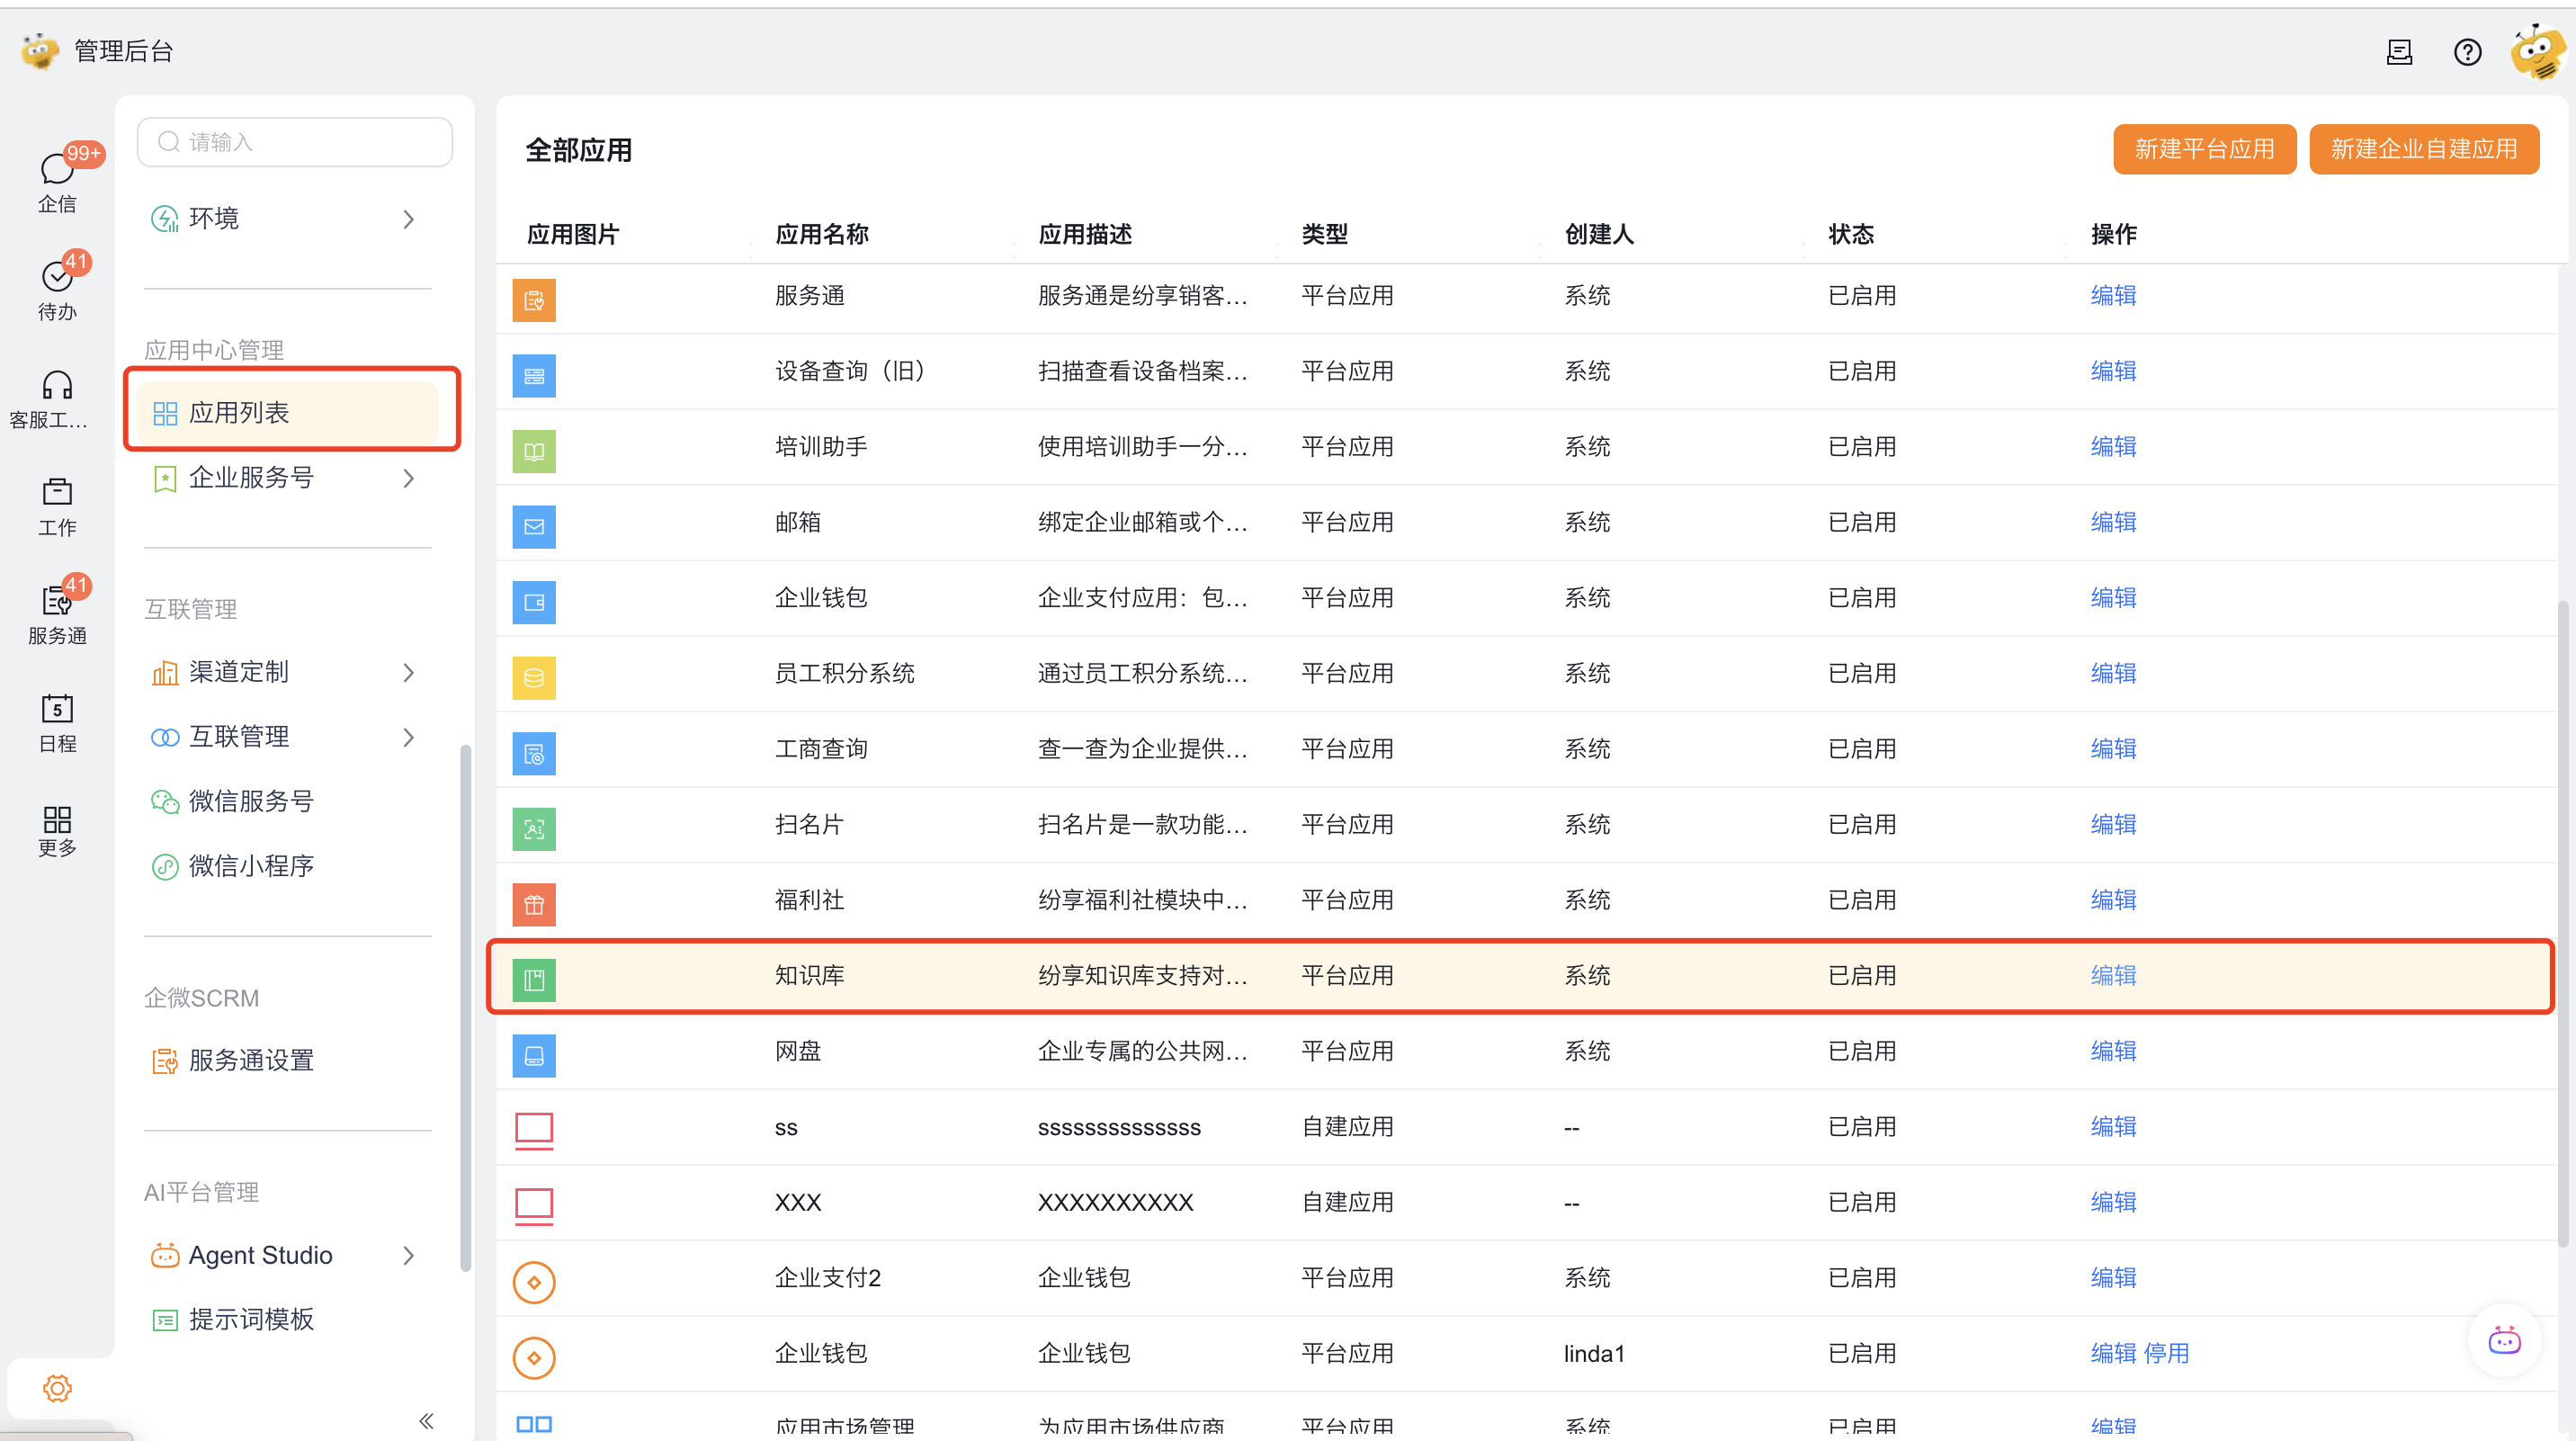Click the 工商查询 name cell
2576x1441 pixels.
point(821,748)
